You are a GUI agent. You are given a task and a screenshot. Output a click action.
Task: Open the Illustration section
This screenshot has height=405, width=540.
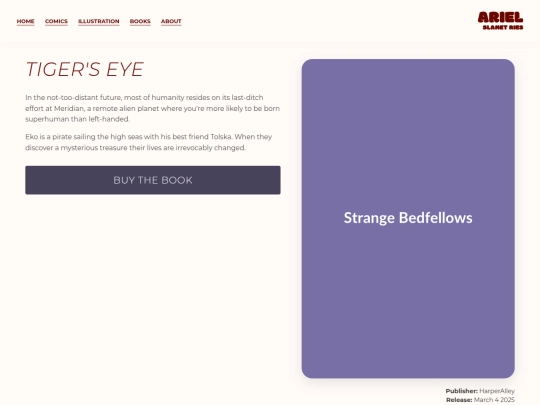[98, 21]
